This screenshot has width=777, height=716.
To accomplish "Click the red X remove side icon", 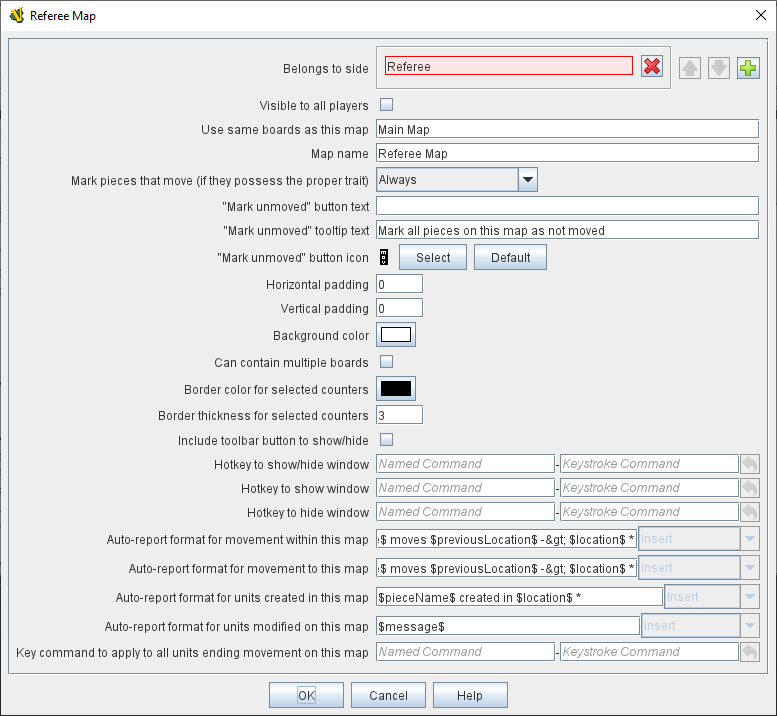I will coord(652,66).
